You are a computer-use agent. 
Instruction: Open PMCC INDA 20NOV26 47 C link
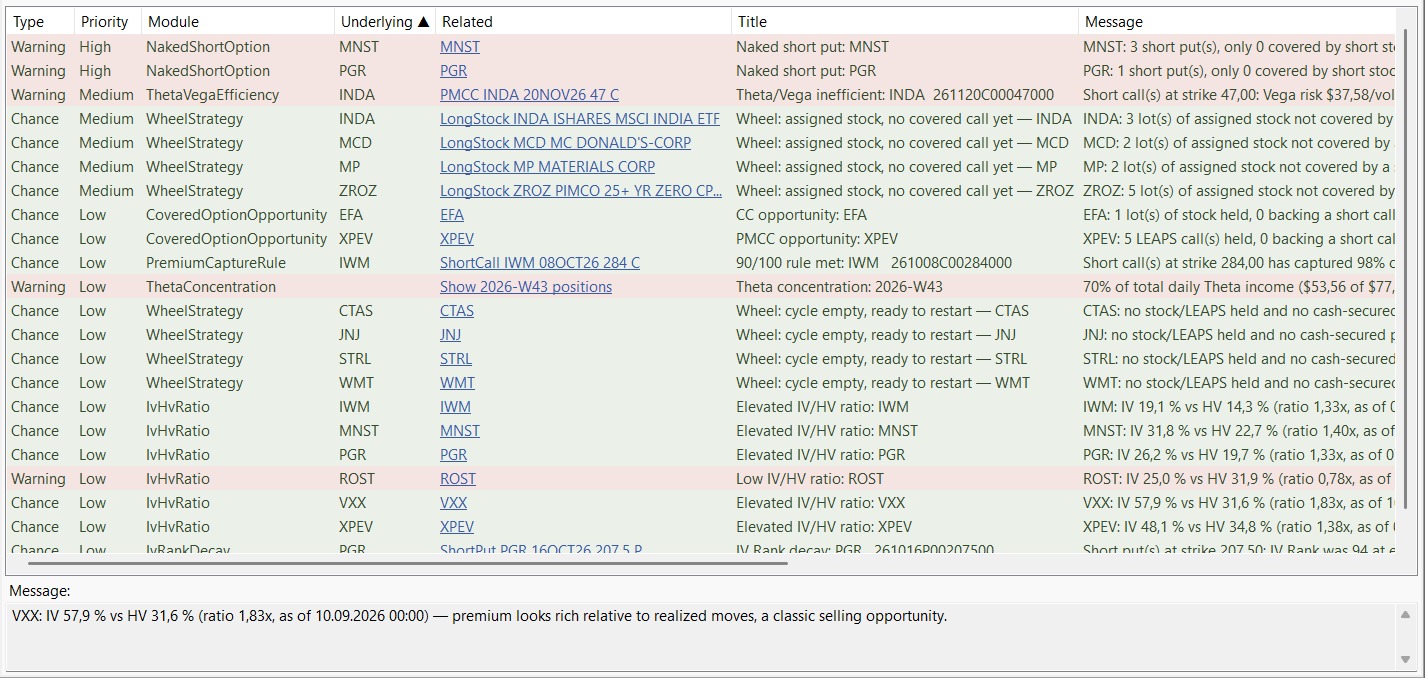click(529, 95)
